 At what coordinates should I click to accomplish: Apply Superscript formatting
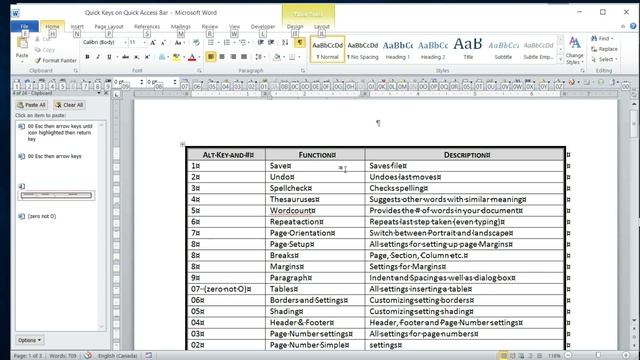pyautogui.click(x=147, y=57)
